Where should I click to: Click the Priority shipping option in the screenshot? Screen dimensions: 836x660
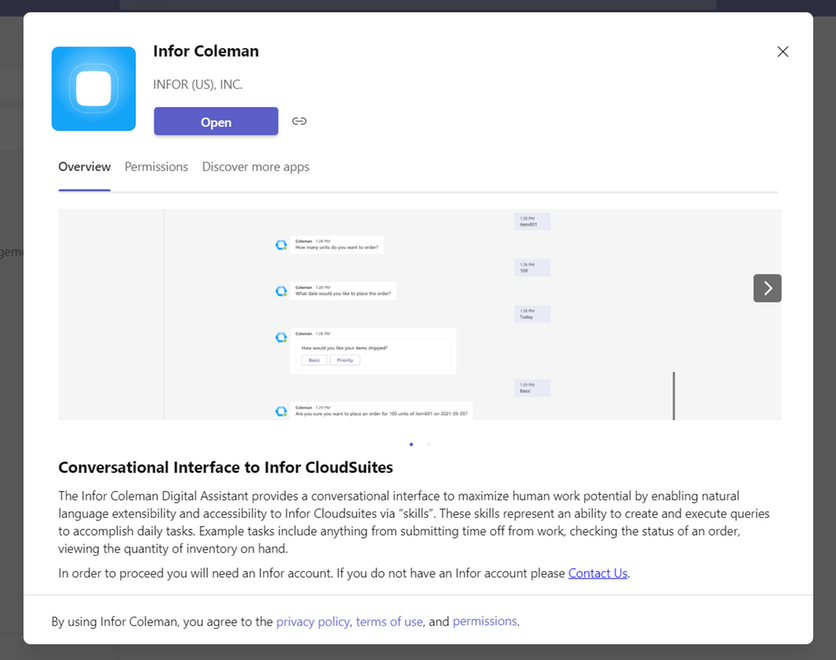click(343, 360)
